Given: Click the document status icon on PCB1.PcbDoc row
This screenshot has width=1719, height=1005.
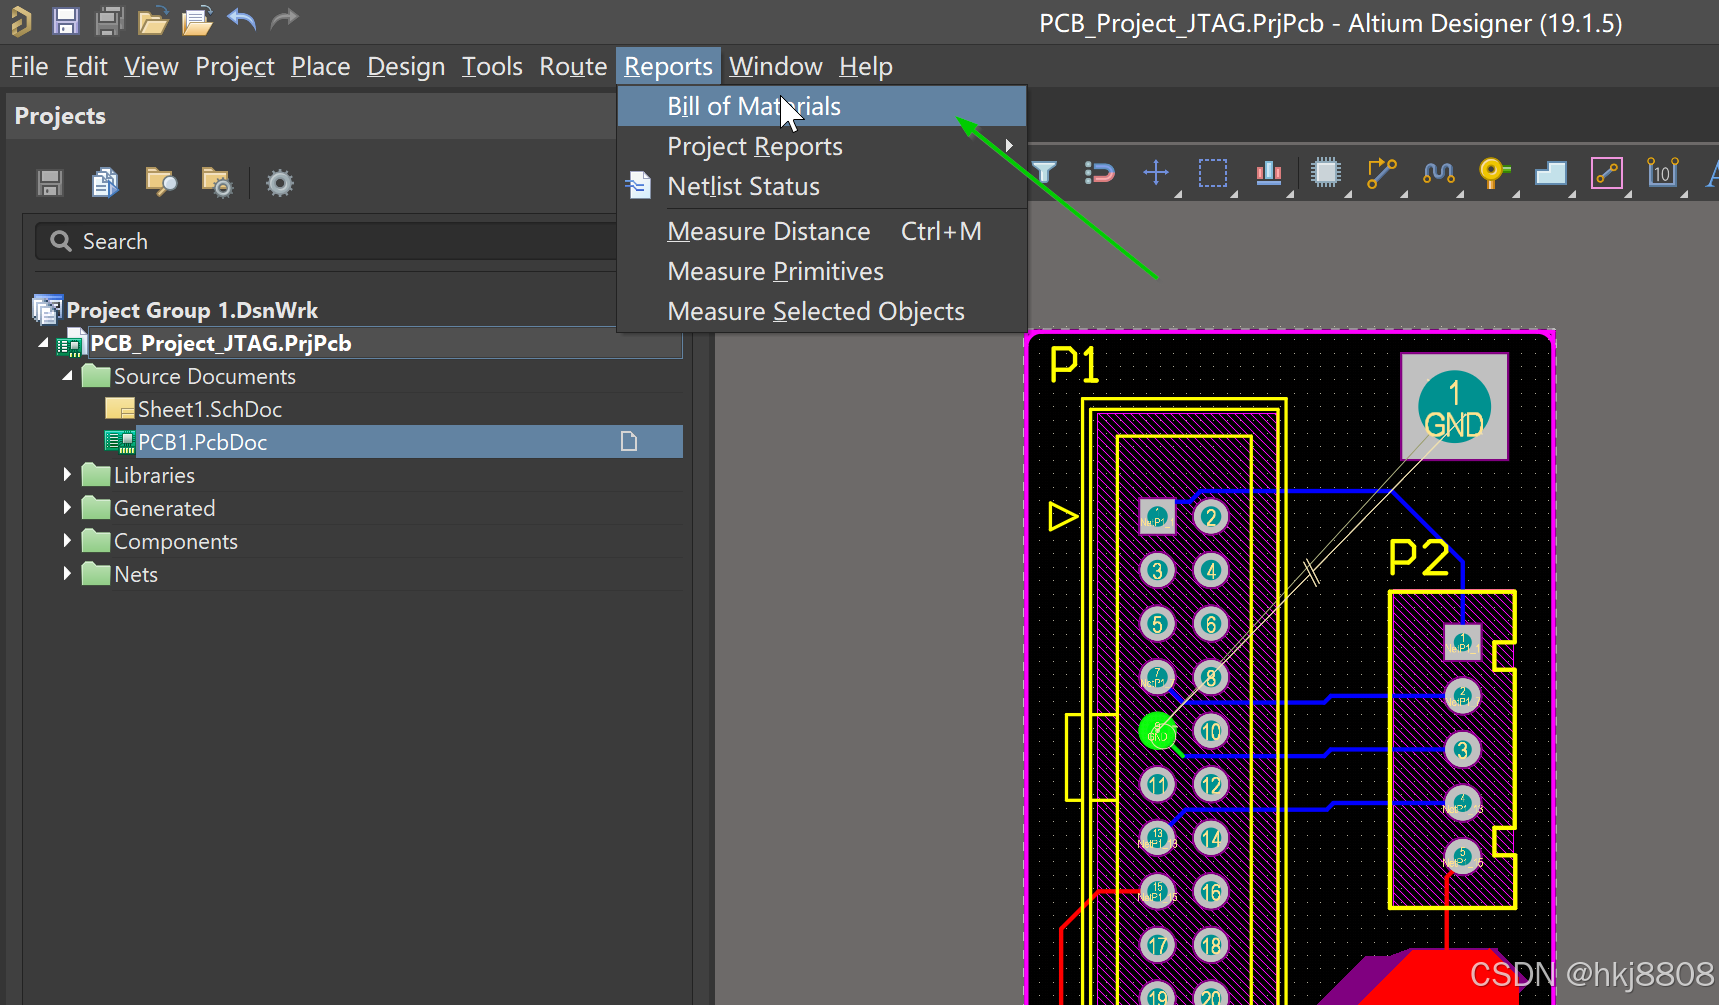Looking at the screenshot, I should (x=629, y=441).
